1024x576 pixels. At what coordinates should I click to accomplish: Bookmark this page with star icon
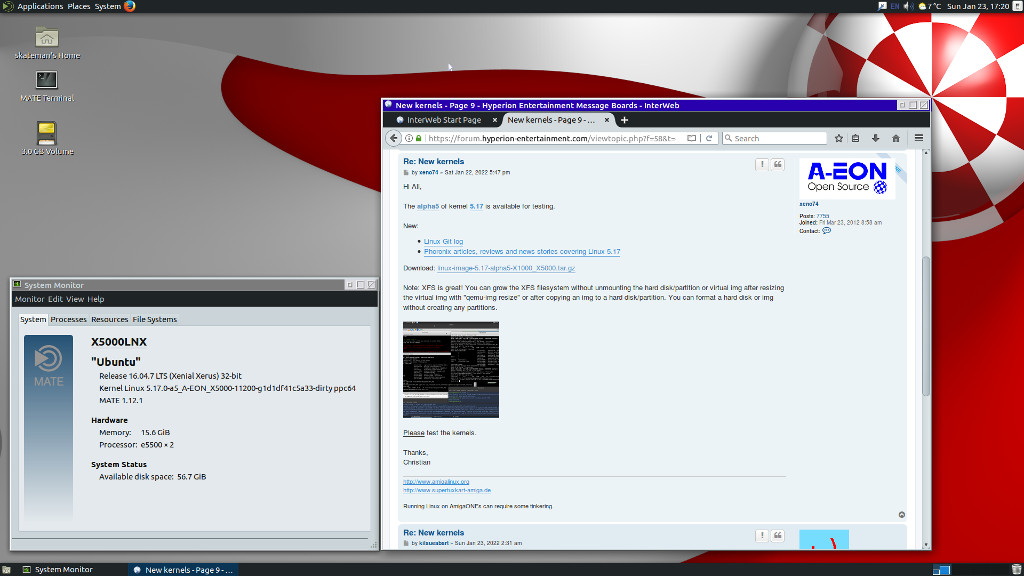click(x=839, y=138)
